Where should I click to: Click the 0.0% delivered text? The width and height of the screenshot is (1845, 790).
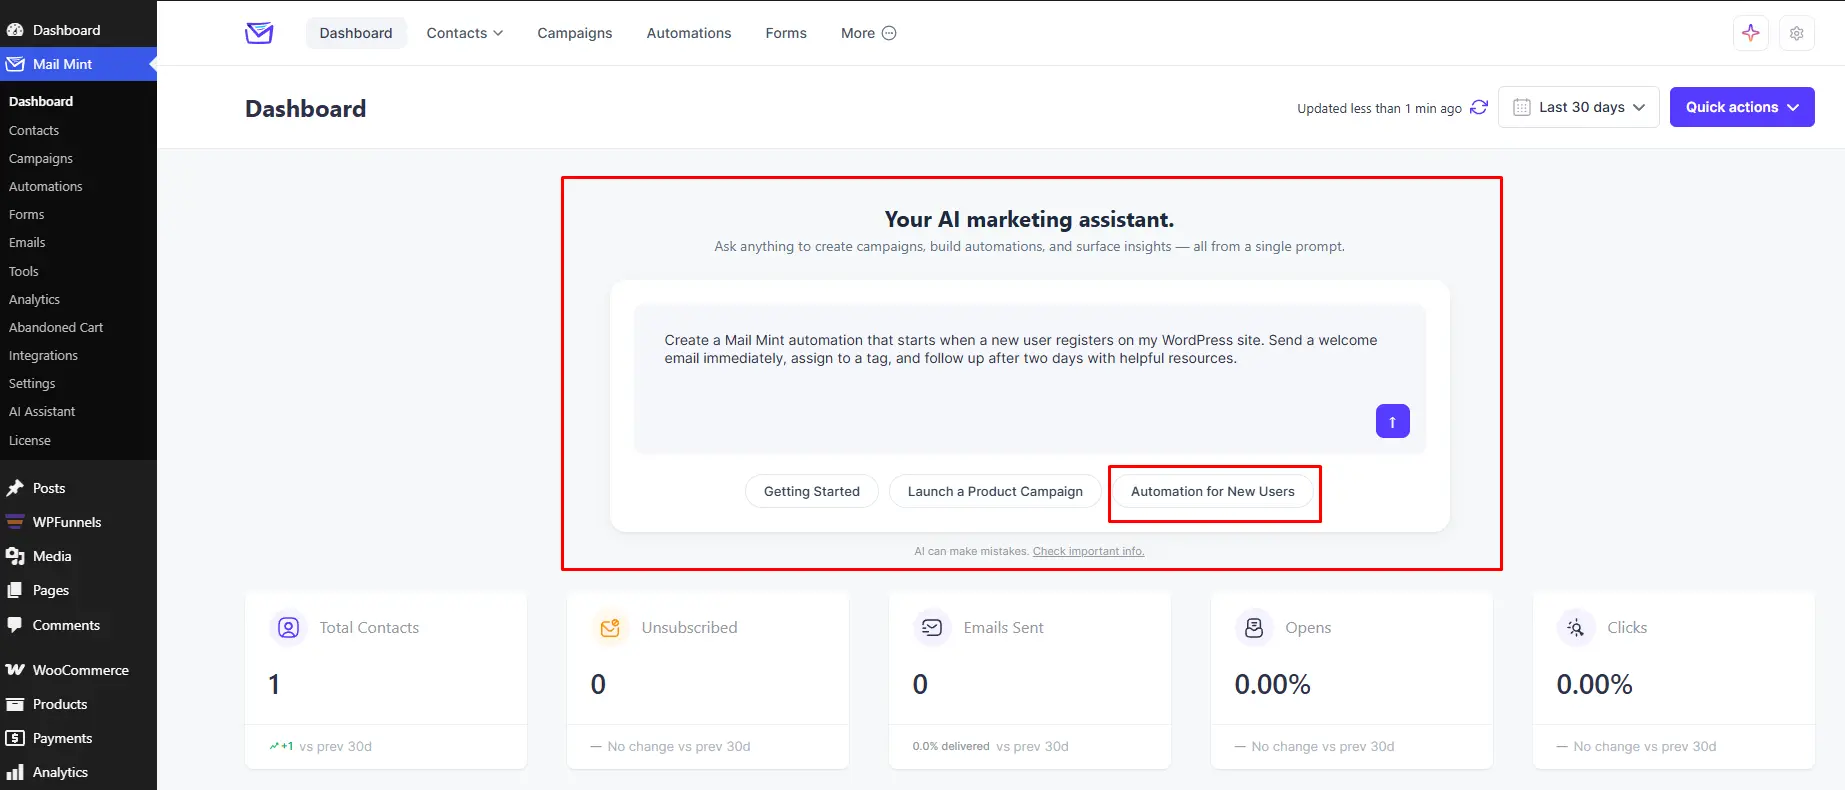[951, 746]
